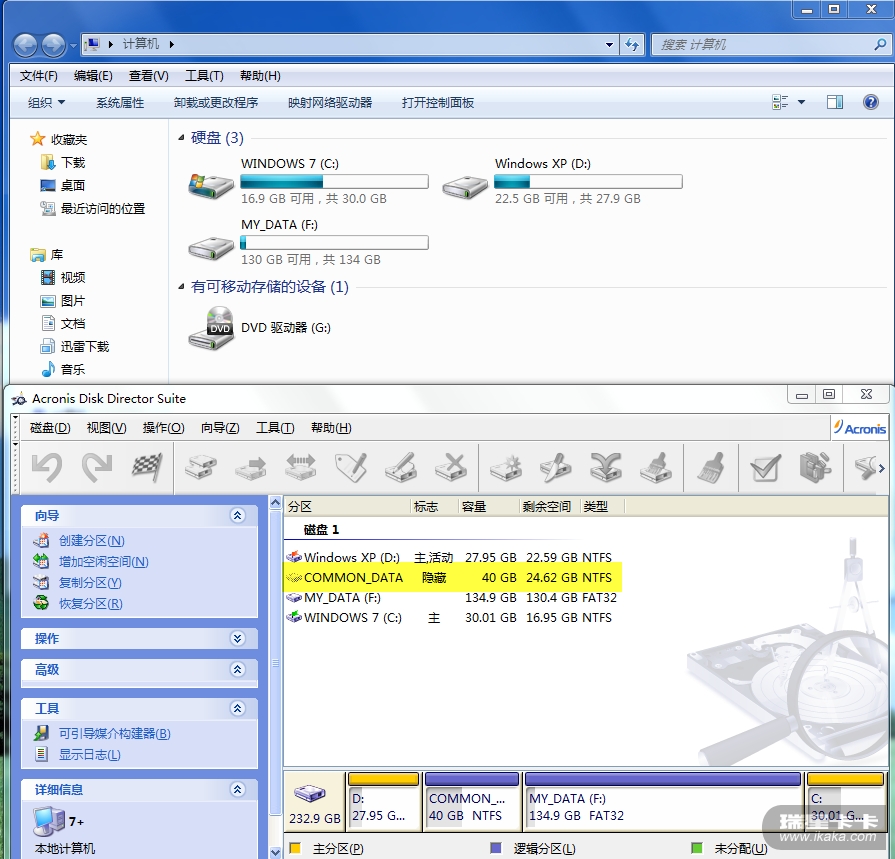Click 可引导媒介构建器(B) link
The width and height of the screenshot is (895, 859).
[x=114, y=733]
